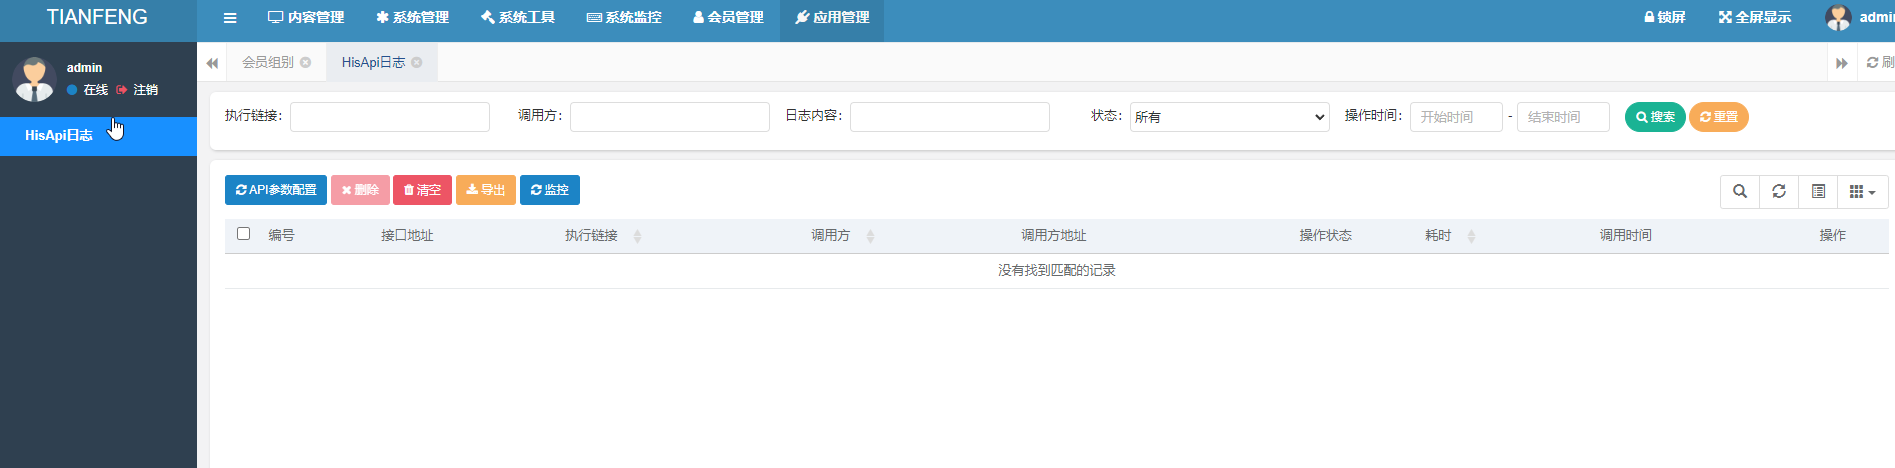Click 开始时间 date field
The width and height of the screenshot is (1895, 468).
click(x=1456, y=117)
